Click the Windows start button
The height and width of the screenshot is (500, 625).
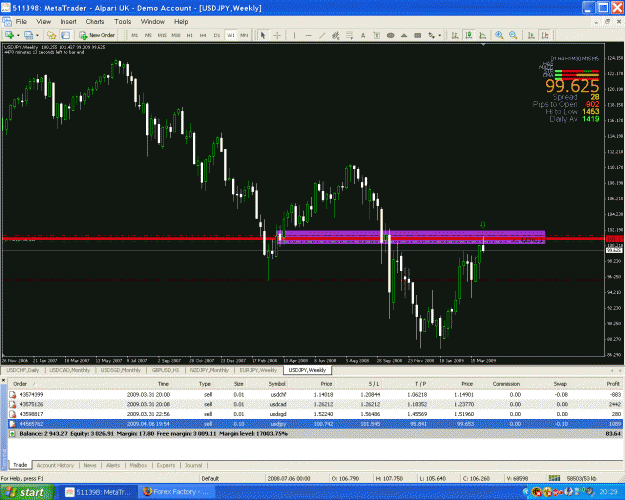[27, 492]
